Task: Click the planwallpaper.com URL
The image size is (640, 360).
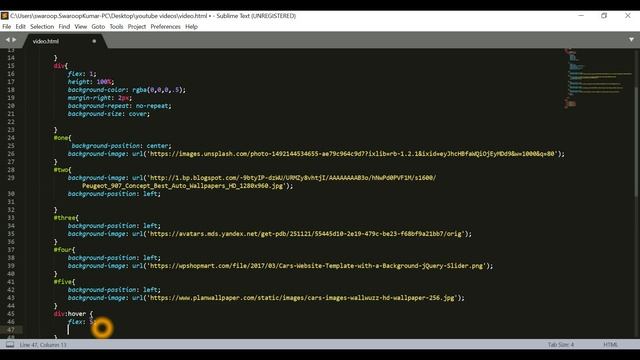Action: 302,298
